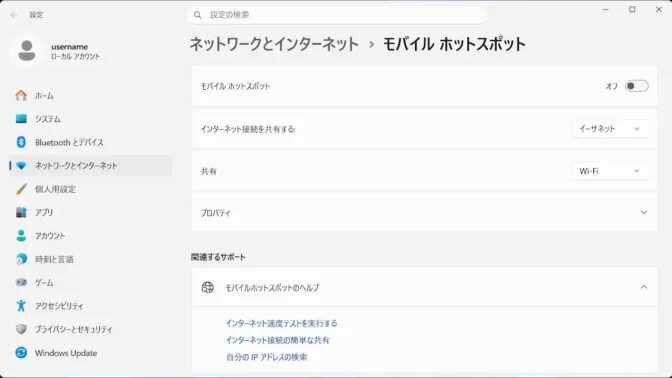Click the Windows Update sync icon
The height and width of the screenshot is (378, 672).
[21, 353]
